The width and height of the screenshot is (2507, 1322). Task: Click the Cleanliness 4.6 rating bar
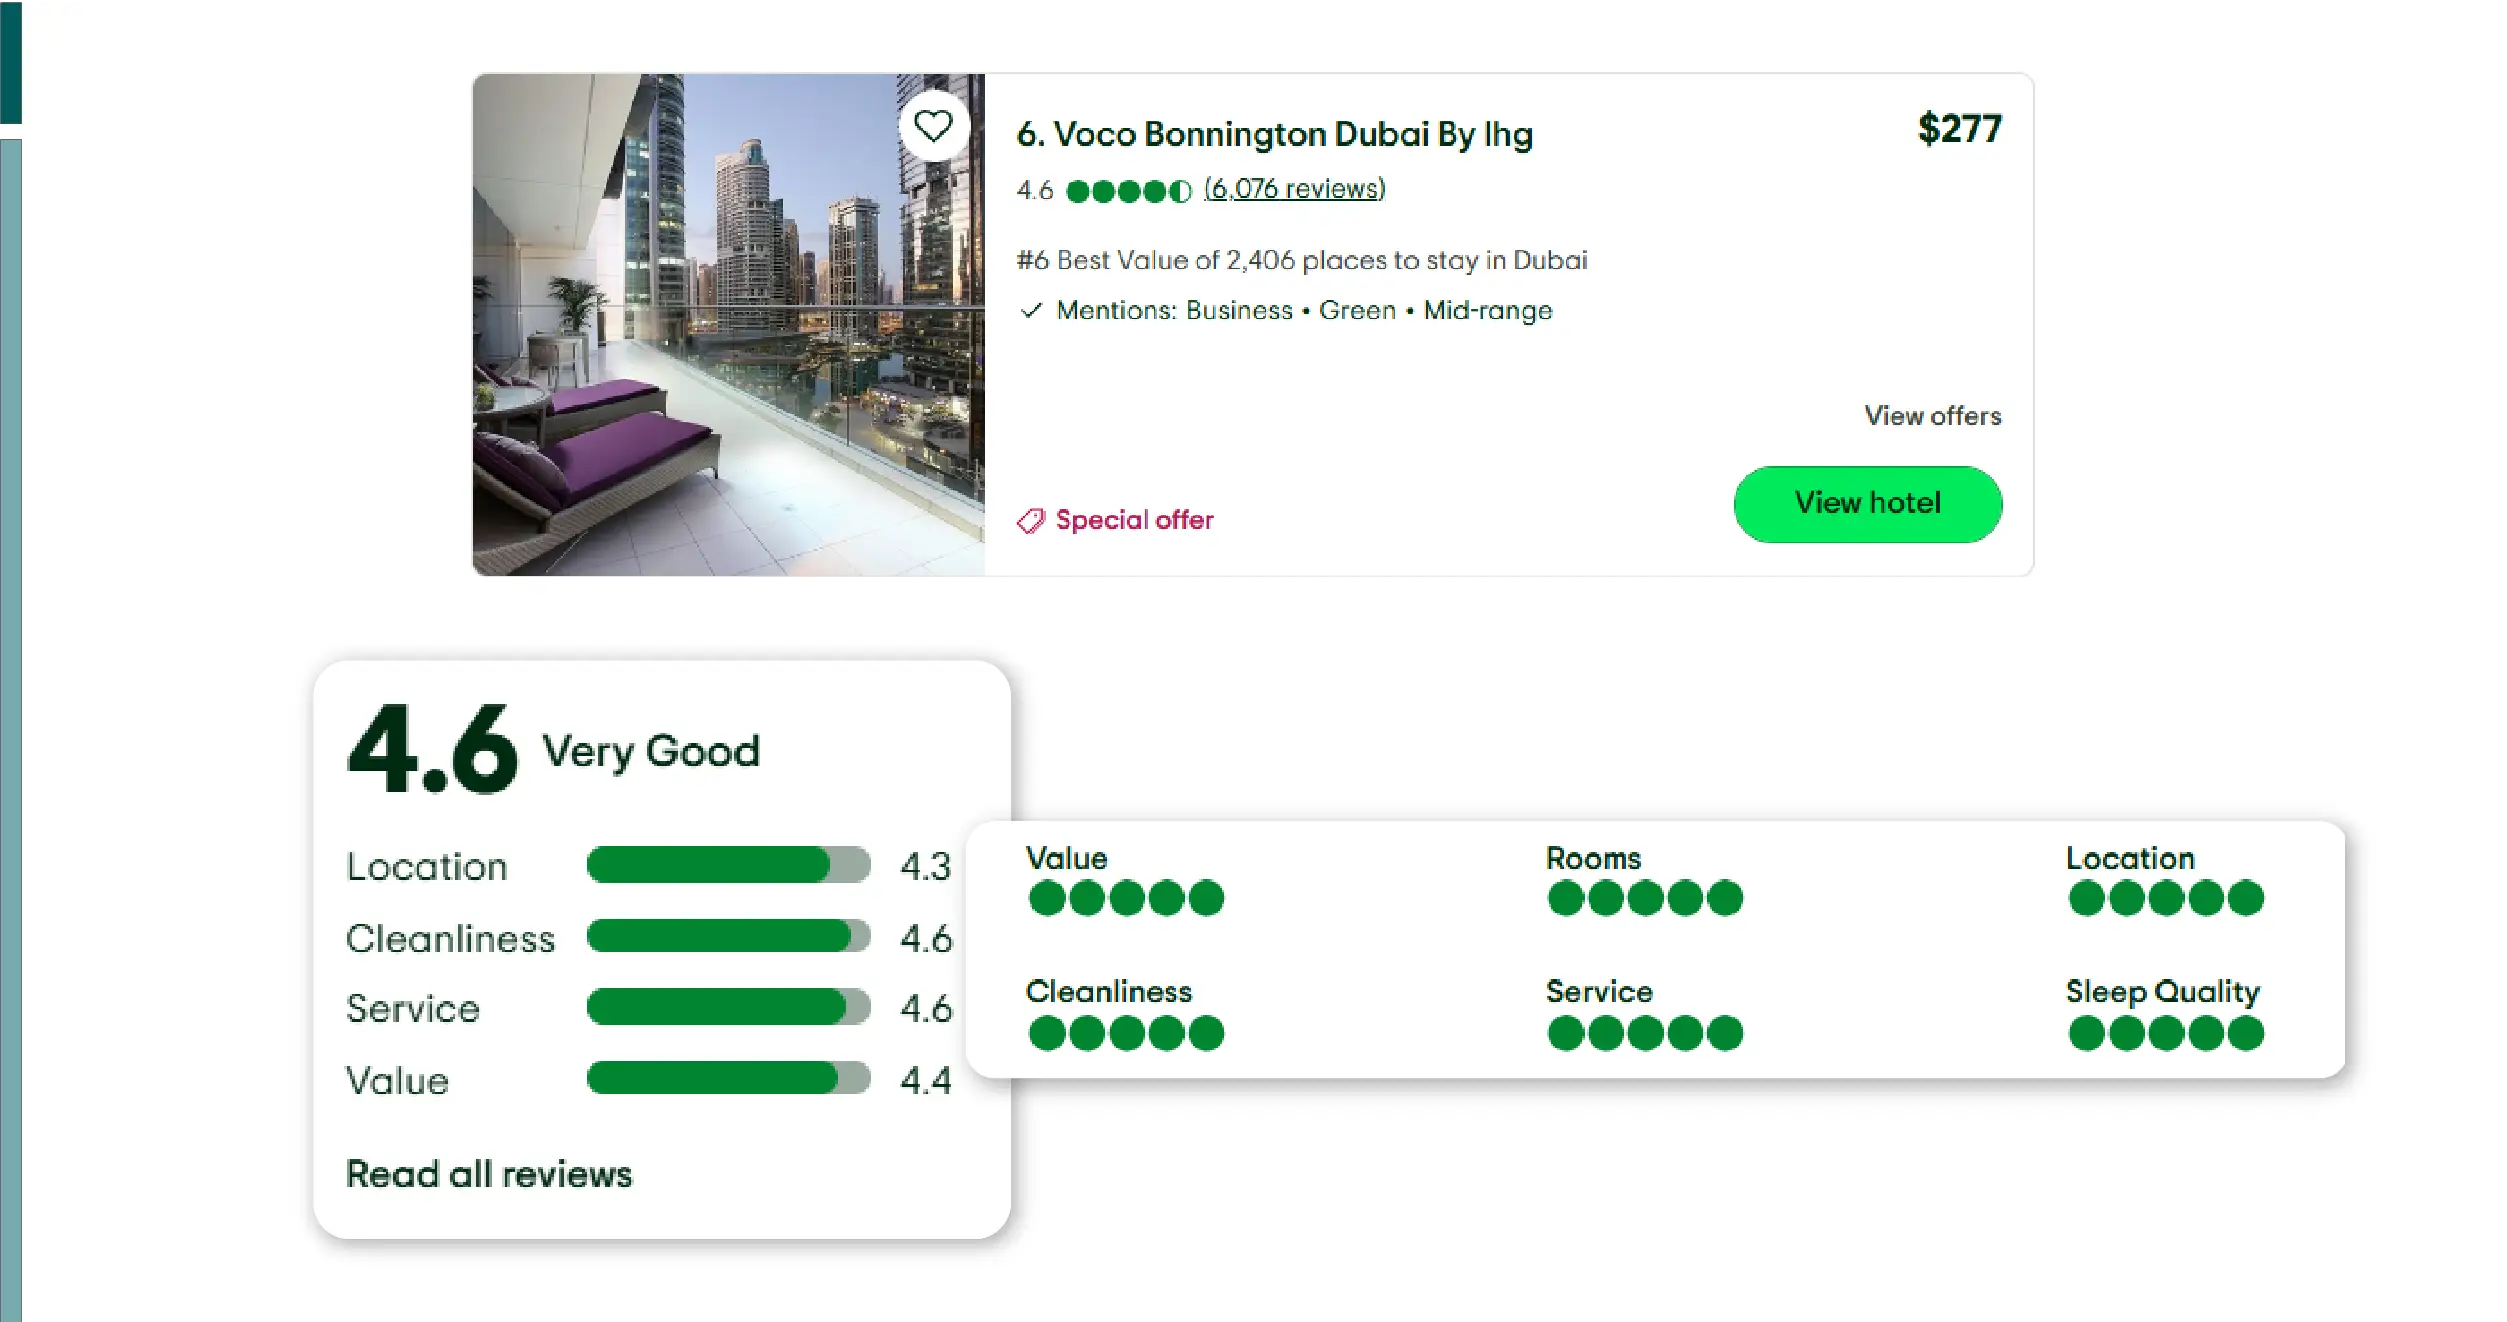(728, 937)
